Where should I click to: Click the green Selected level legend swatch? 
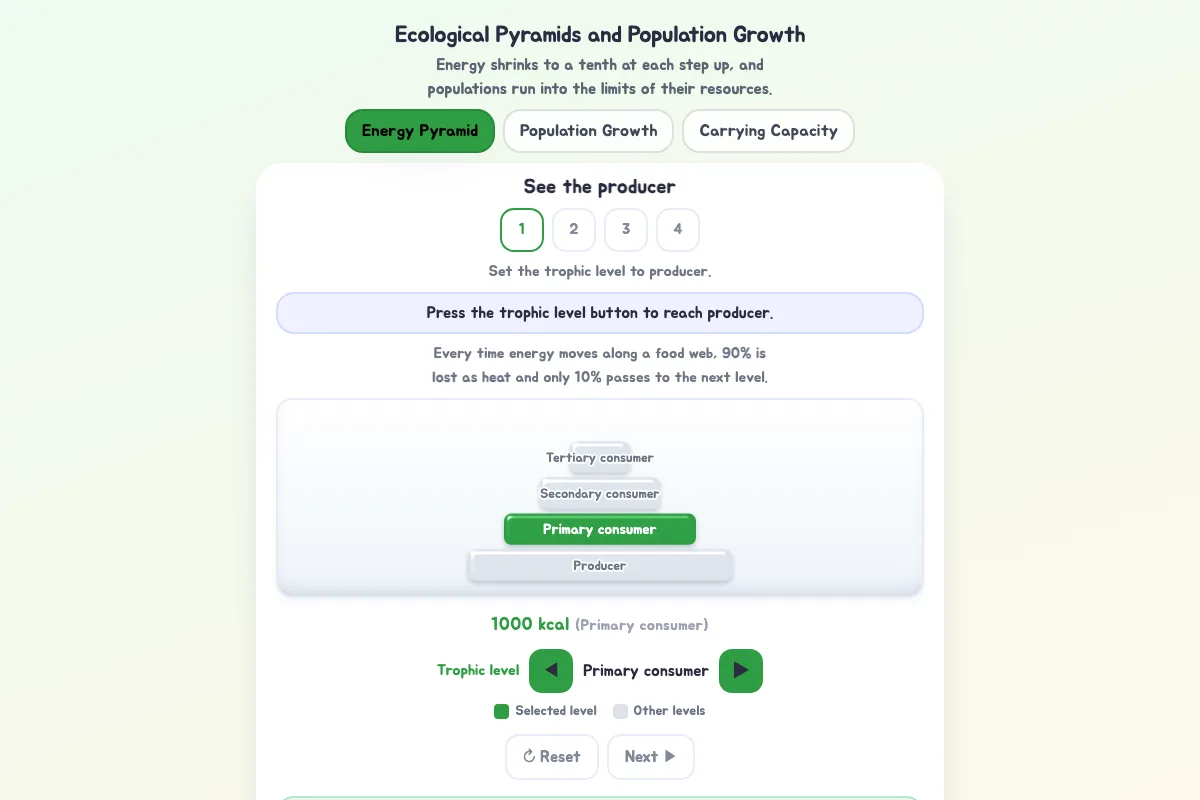(x=502, y=712)
